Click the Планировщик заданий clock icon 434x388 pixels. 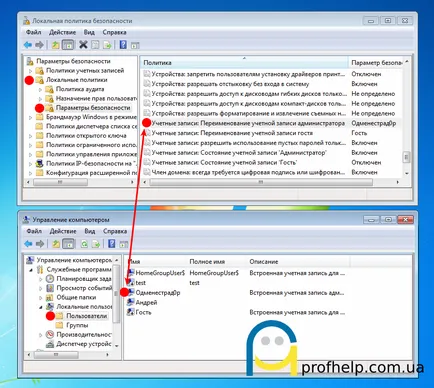(x=50, y=278)
